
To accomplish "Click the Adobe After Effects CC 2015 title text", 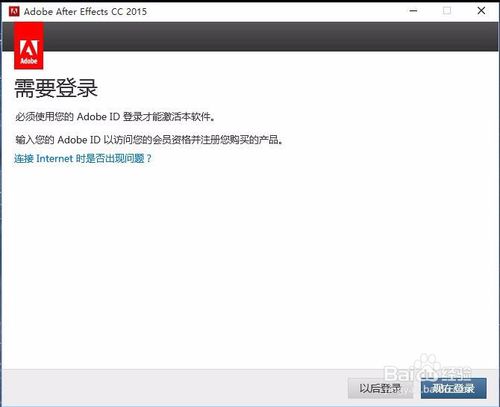I will pyautogui.click(x=85, y=12).
